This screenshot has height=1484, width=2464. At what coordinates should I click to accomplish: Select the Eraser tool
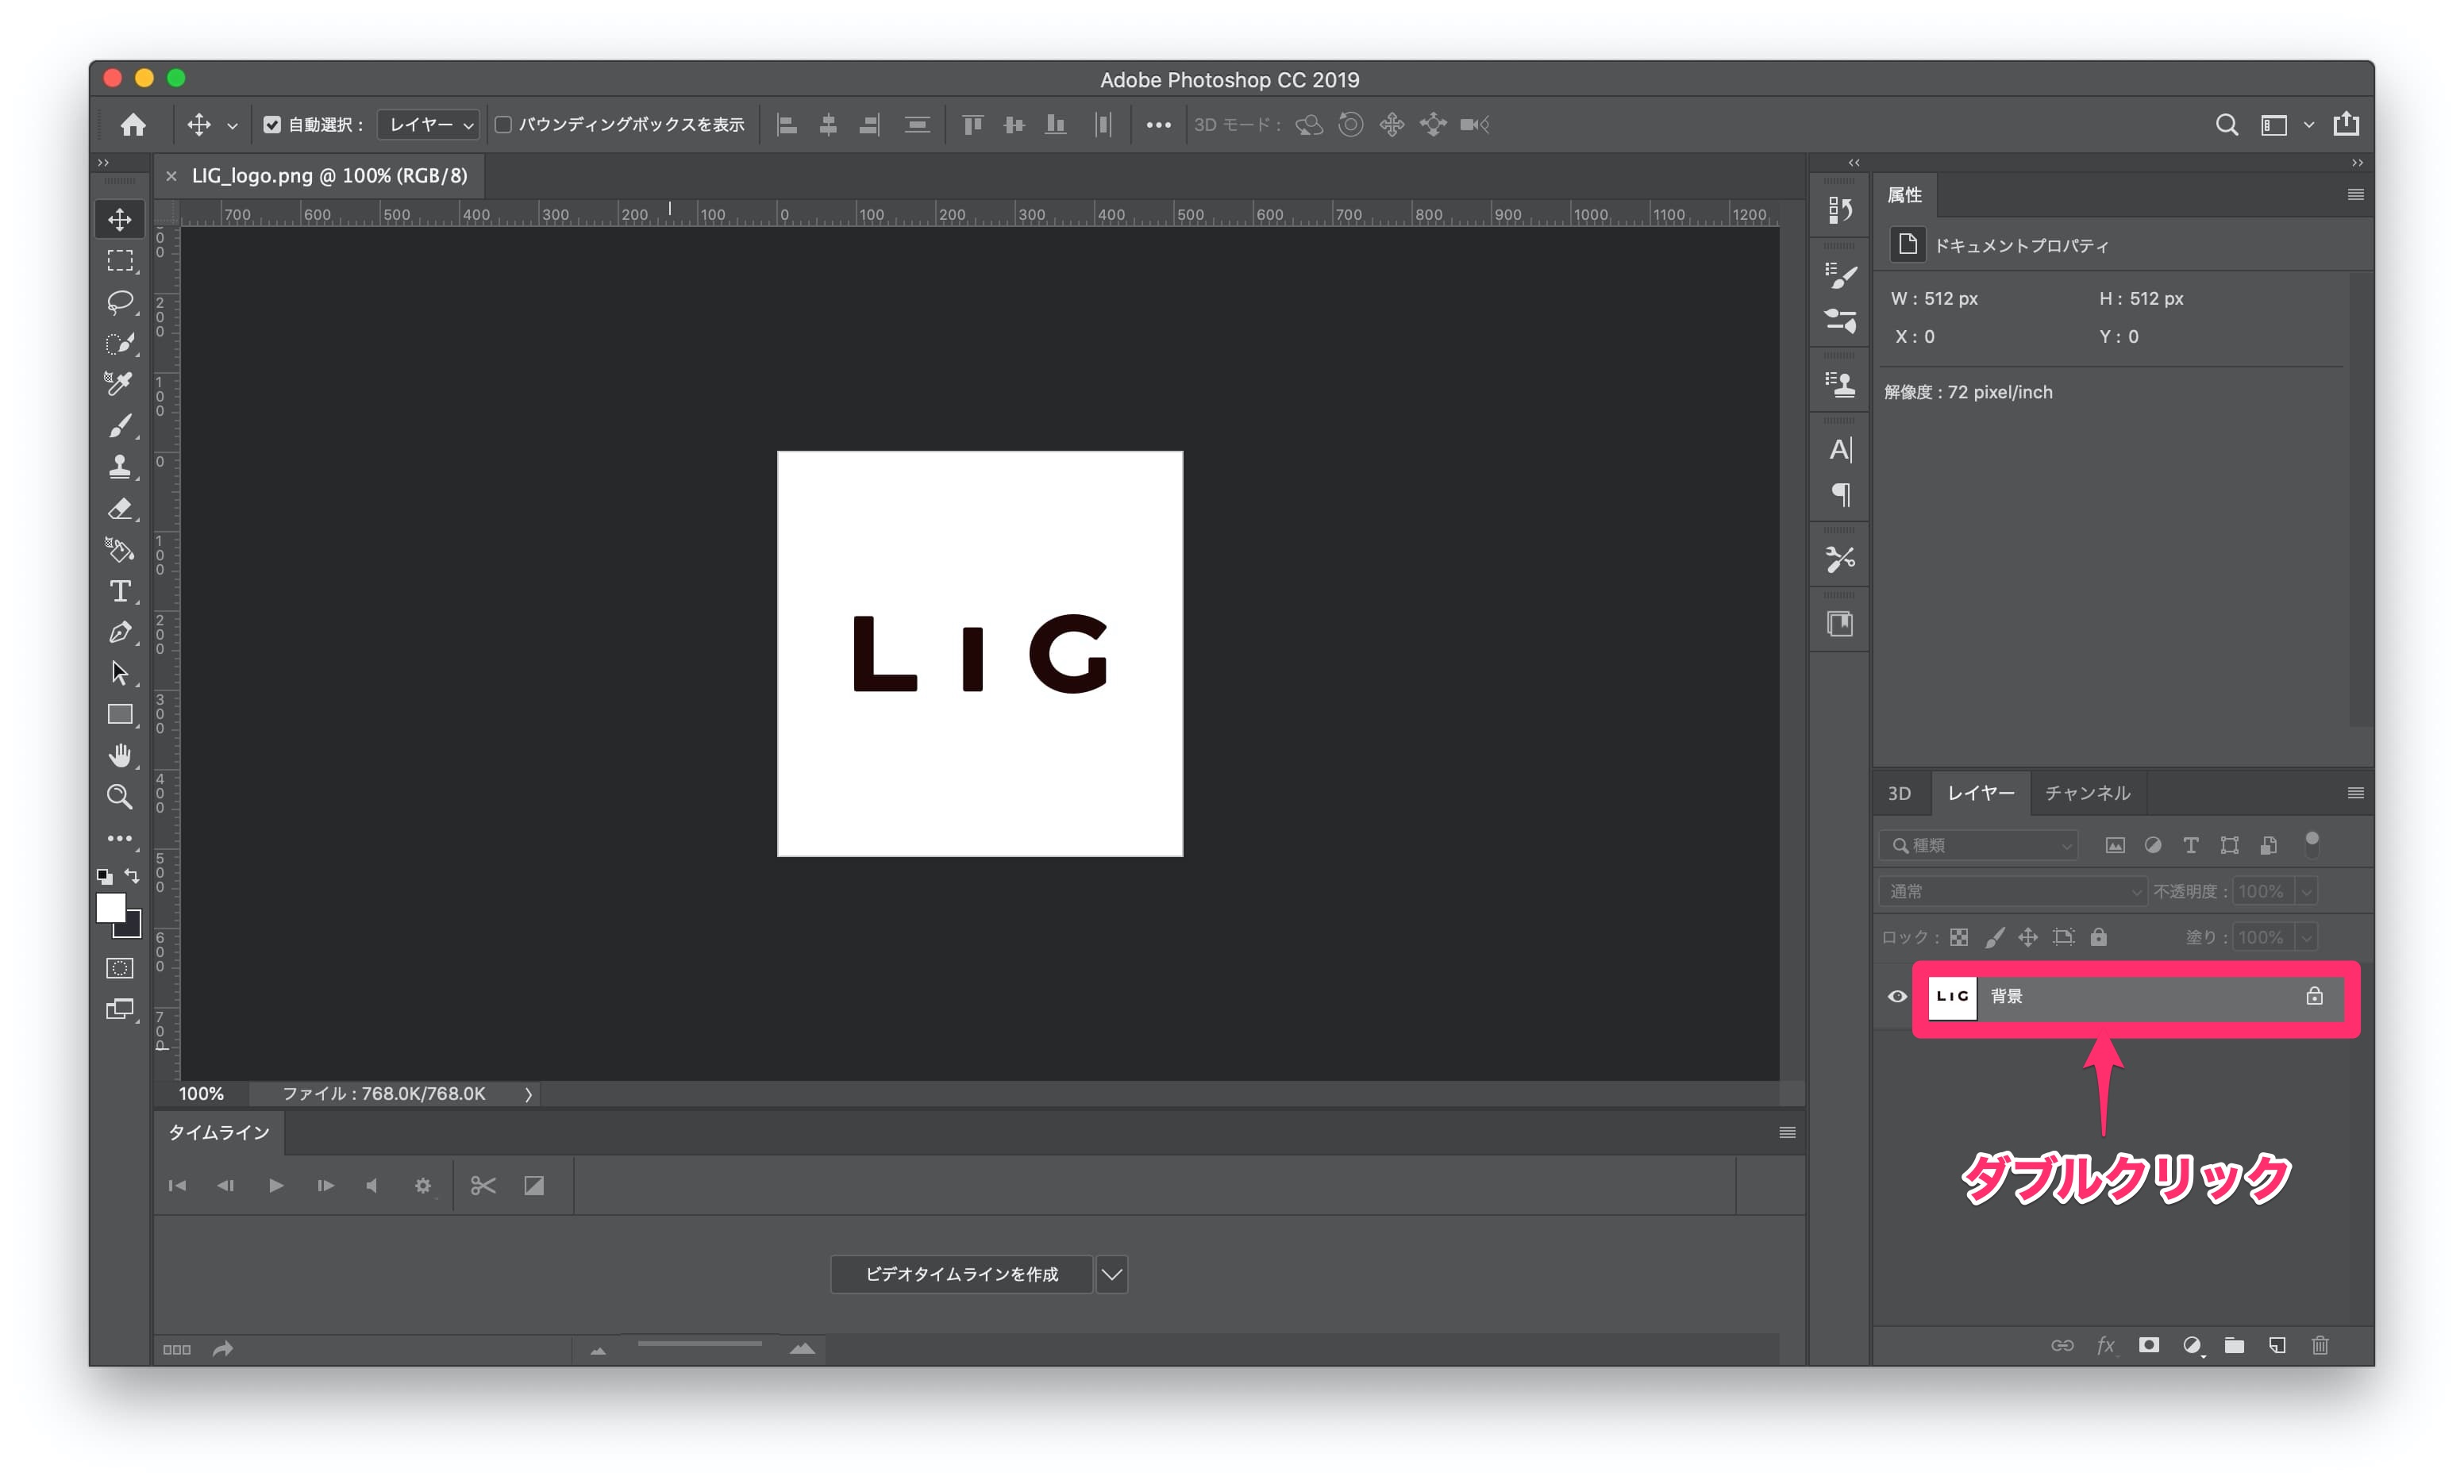[120, 507]
